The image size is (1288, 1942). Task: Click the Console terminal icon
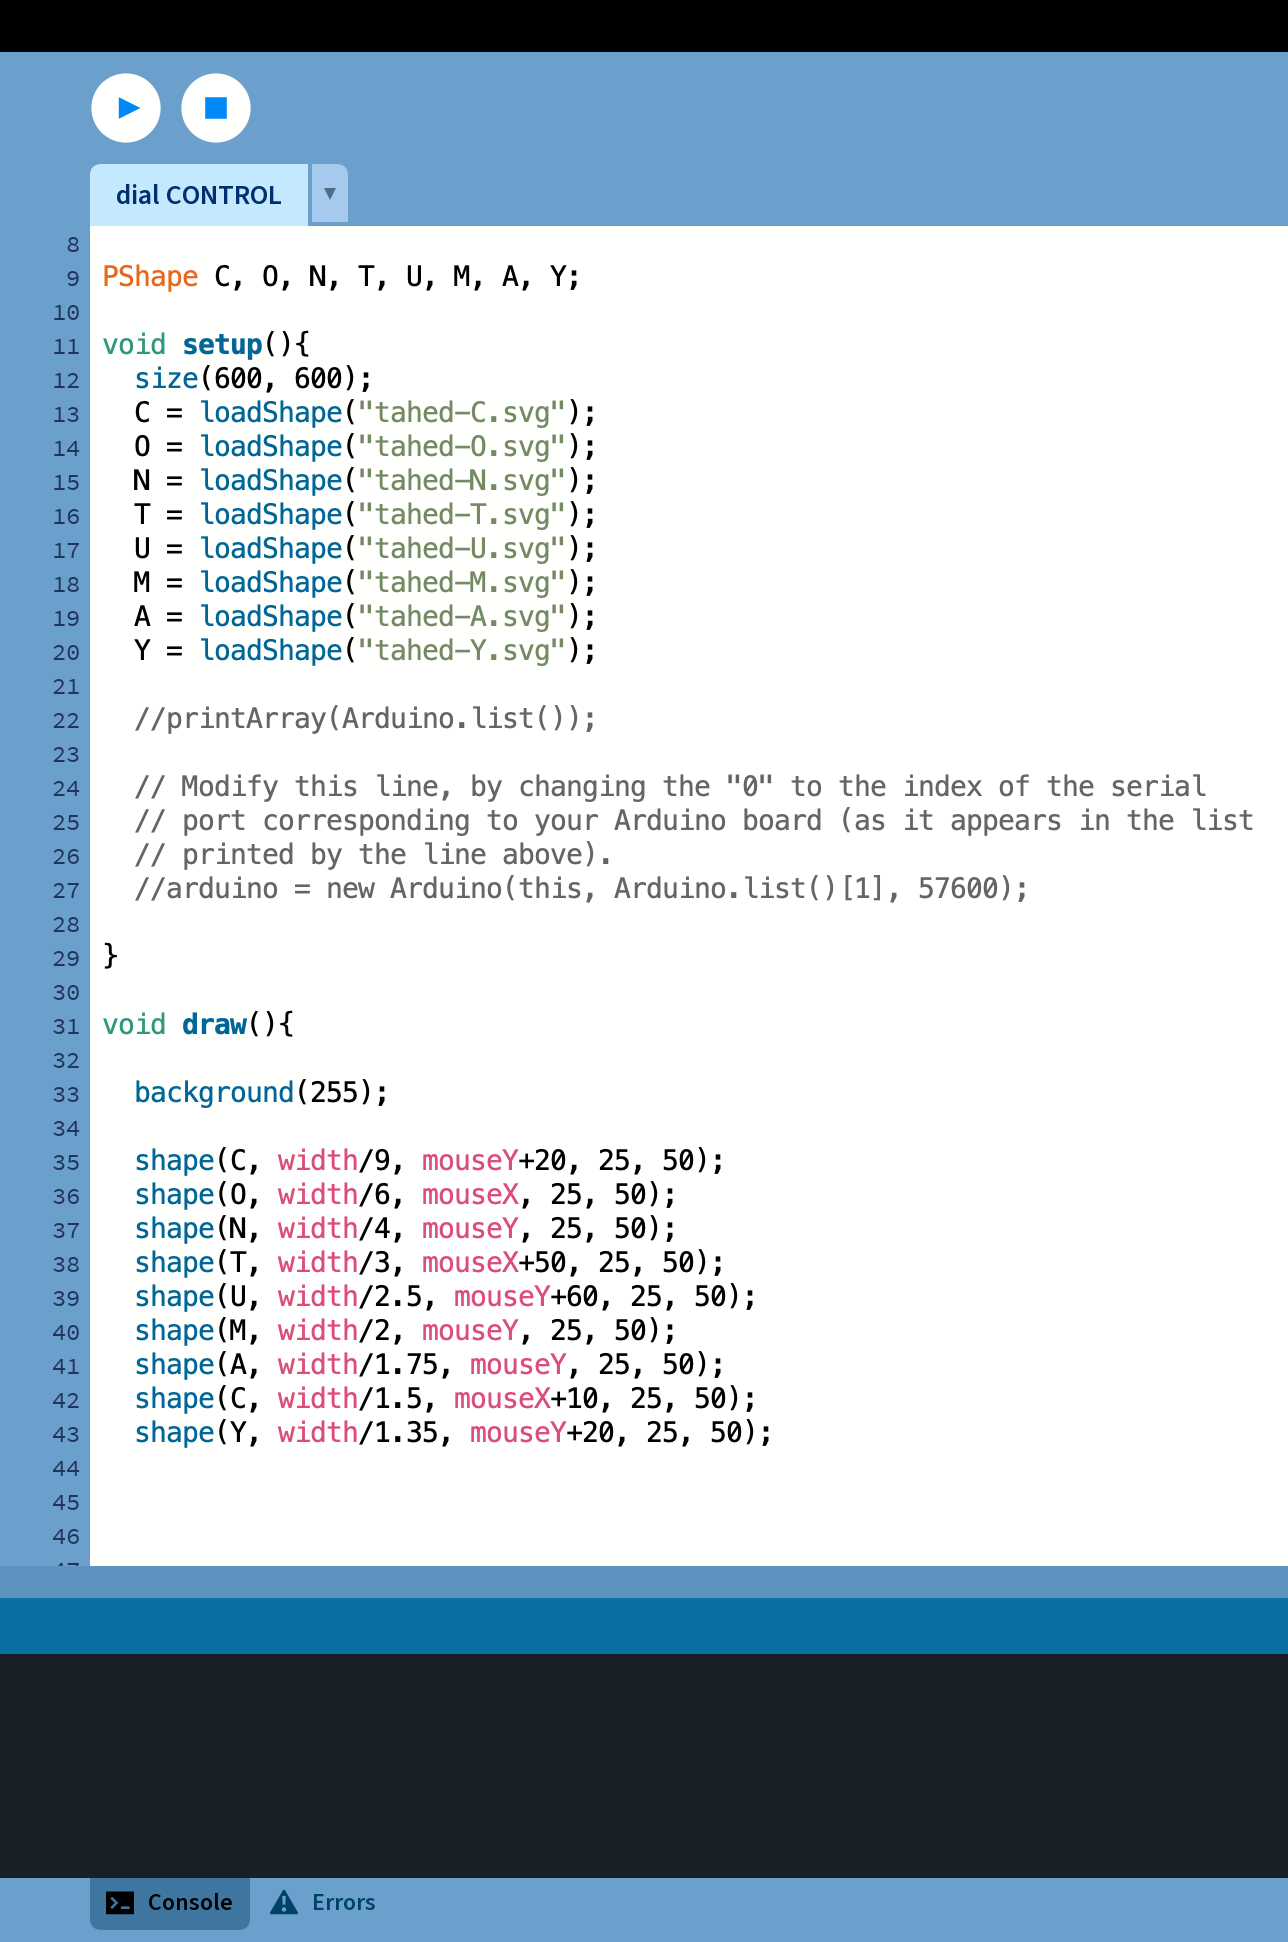pyautogui.click(x=120, y=1903)
